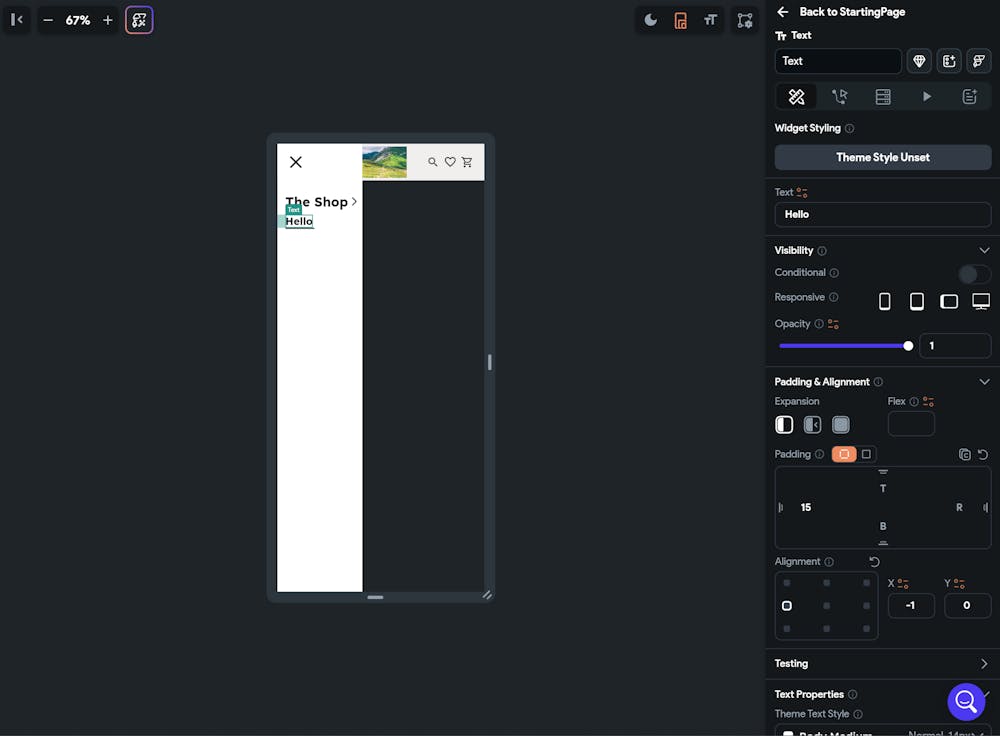Edit top padding T field
1000x736 pixels.
pyautogui.click(x=883, y=489)
